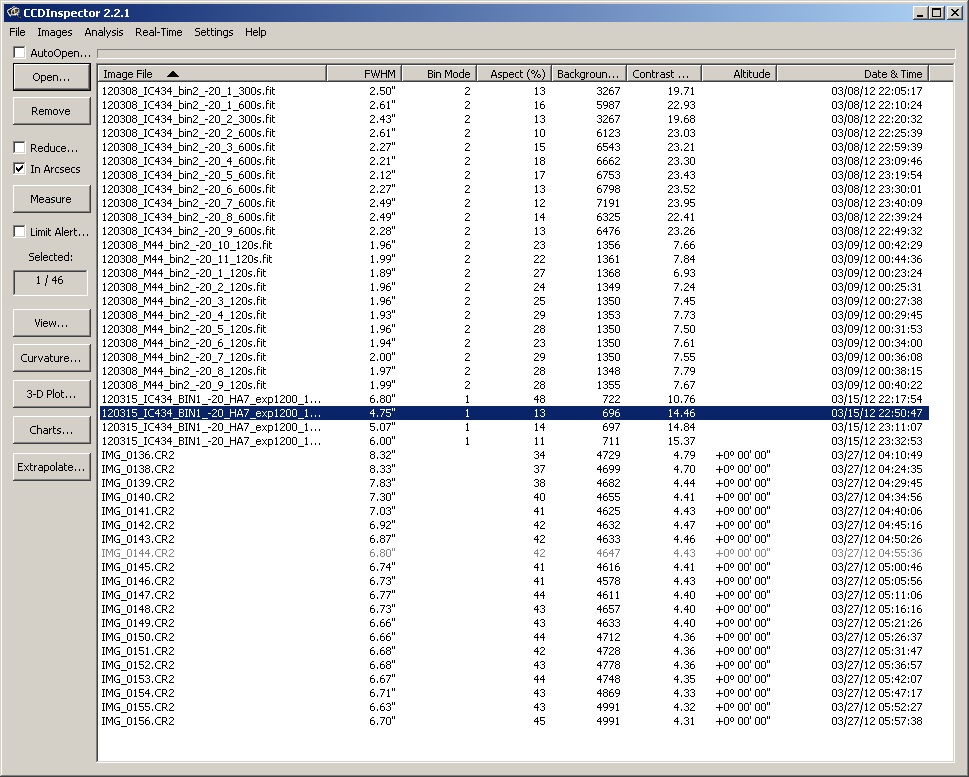Viewport: 969px width, 777px height.
Task: Select the highlighted row dated 03/15/12 22:50:47
Action: [514, 413]
